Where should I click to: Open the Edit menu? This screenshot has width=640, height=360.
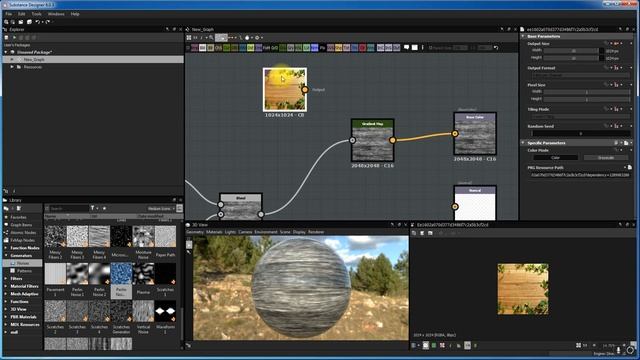[21, 14]
